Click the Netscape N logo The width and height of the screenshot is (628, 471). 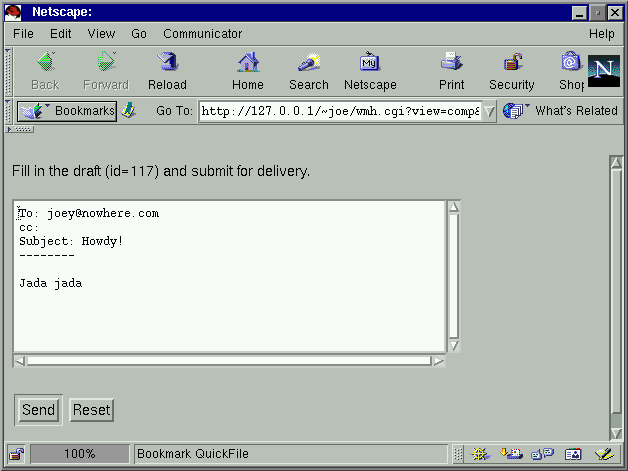pos(603,70)
